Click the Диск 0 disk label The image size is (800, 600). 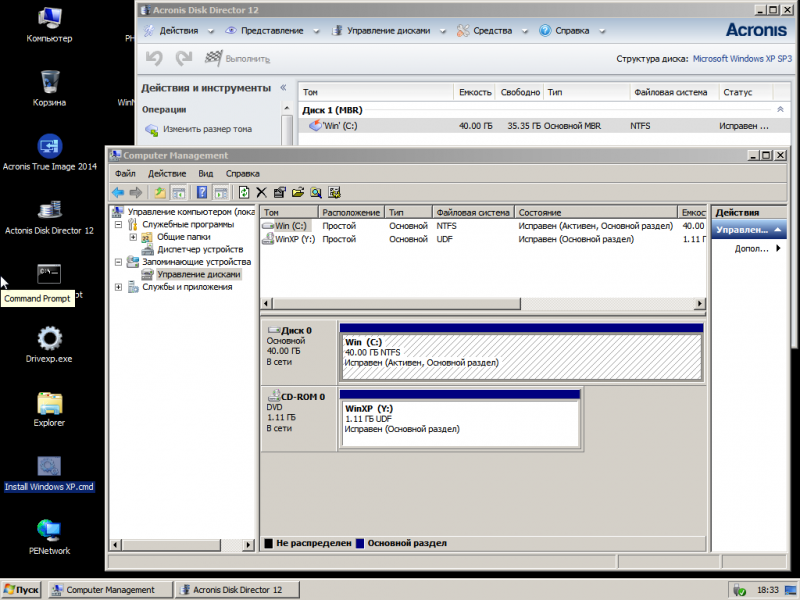coord(298,352)
